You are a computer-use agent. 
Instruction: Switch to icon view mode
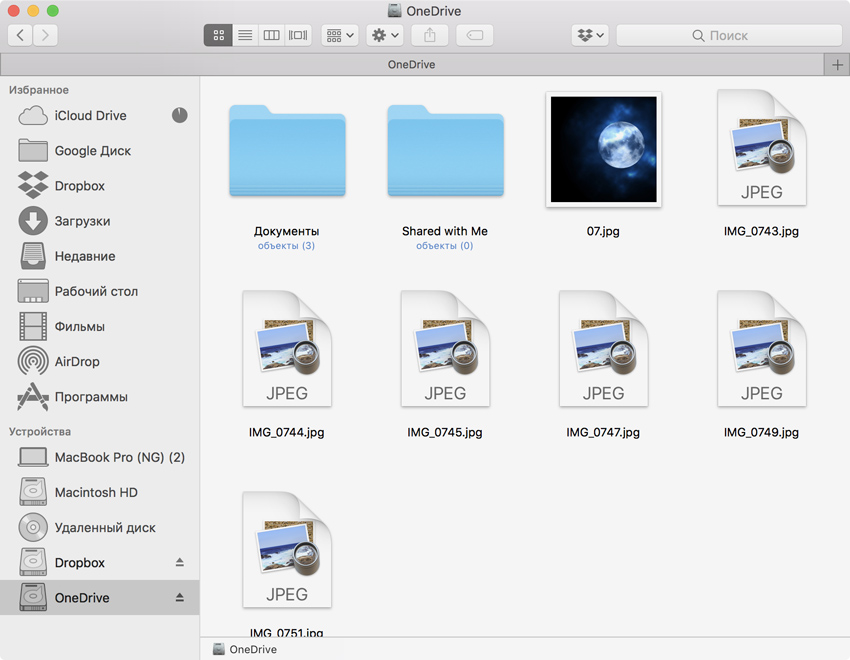pyautogui.click(x=218, y=35)
